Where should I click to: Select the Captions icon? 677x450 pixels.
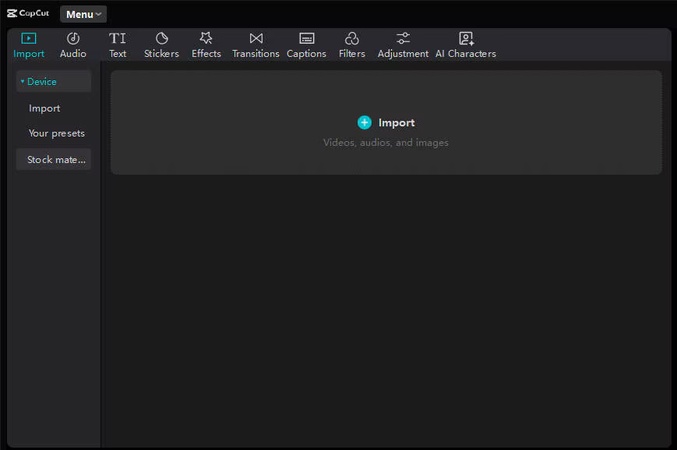pos(306,38)
